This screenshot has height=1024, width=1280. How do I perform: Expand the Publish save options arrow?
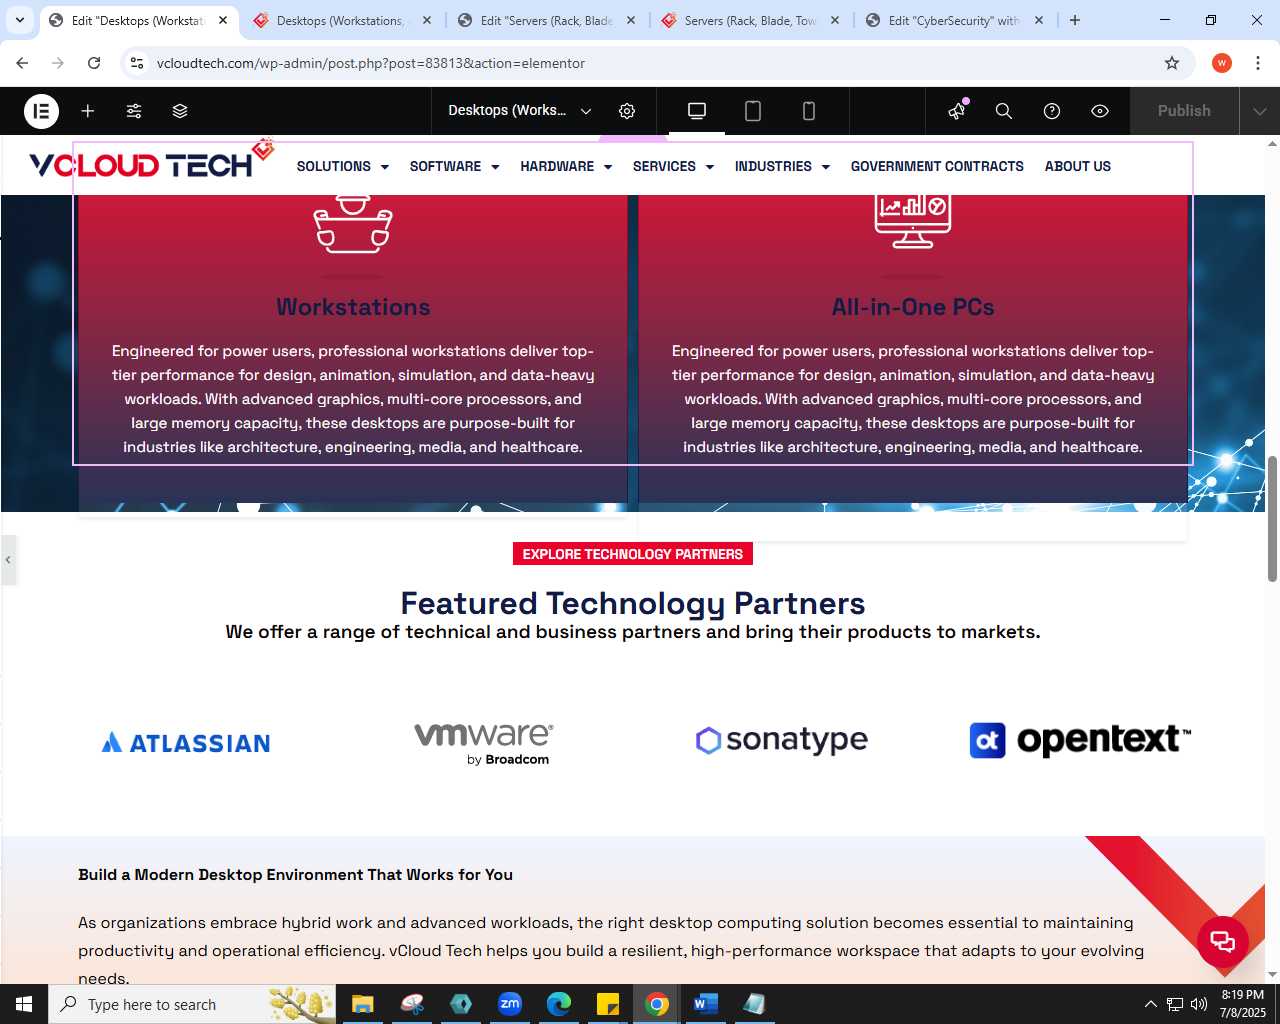(1259, 111)
